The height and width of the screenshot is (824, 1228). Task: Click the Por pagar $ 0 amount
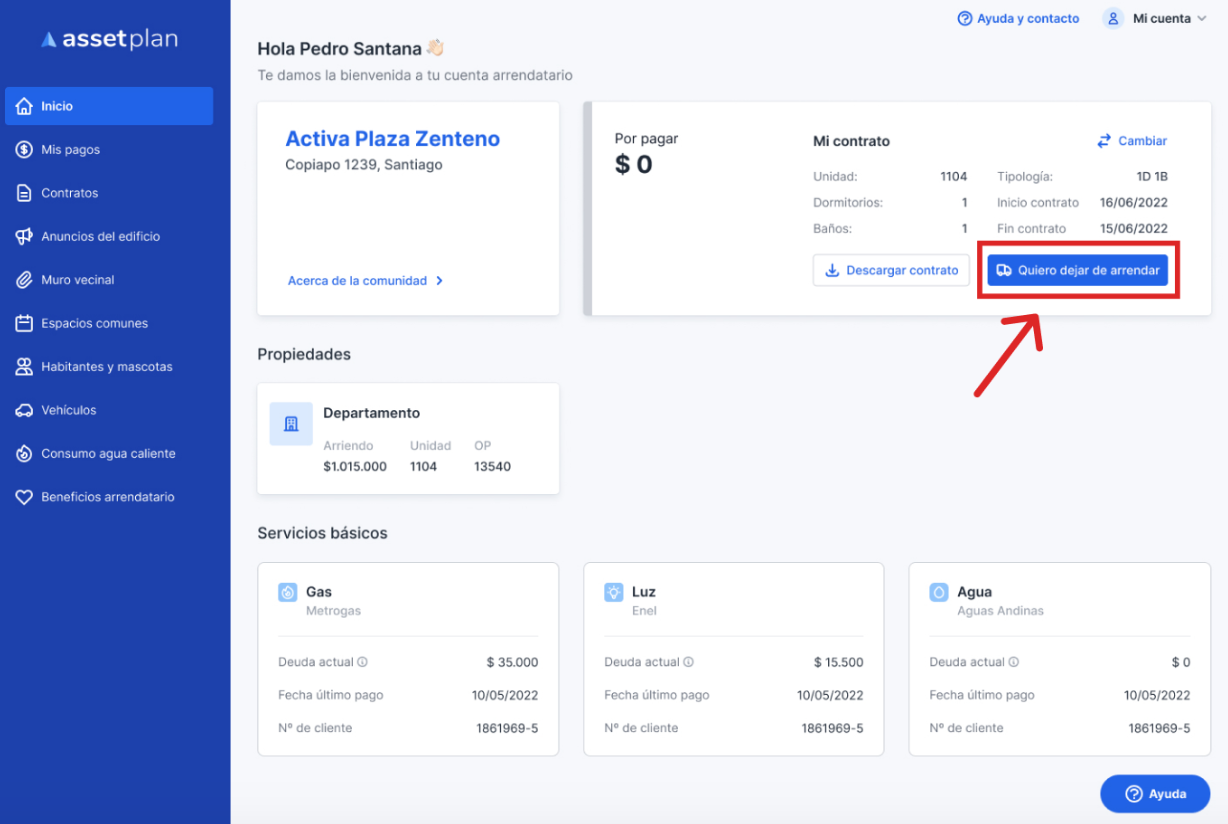[633, 165]
